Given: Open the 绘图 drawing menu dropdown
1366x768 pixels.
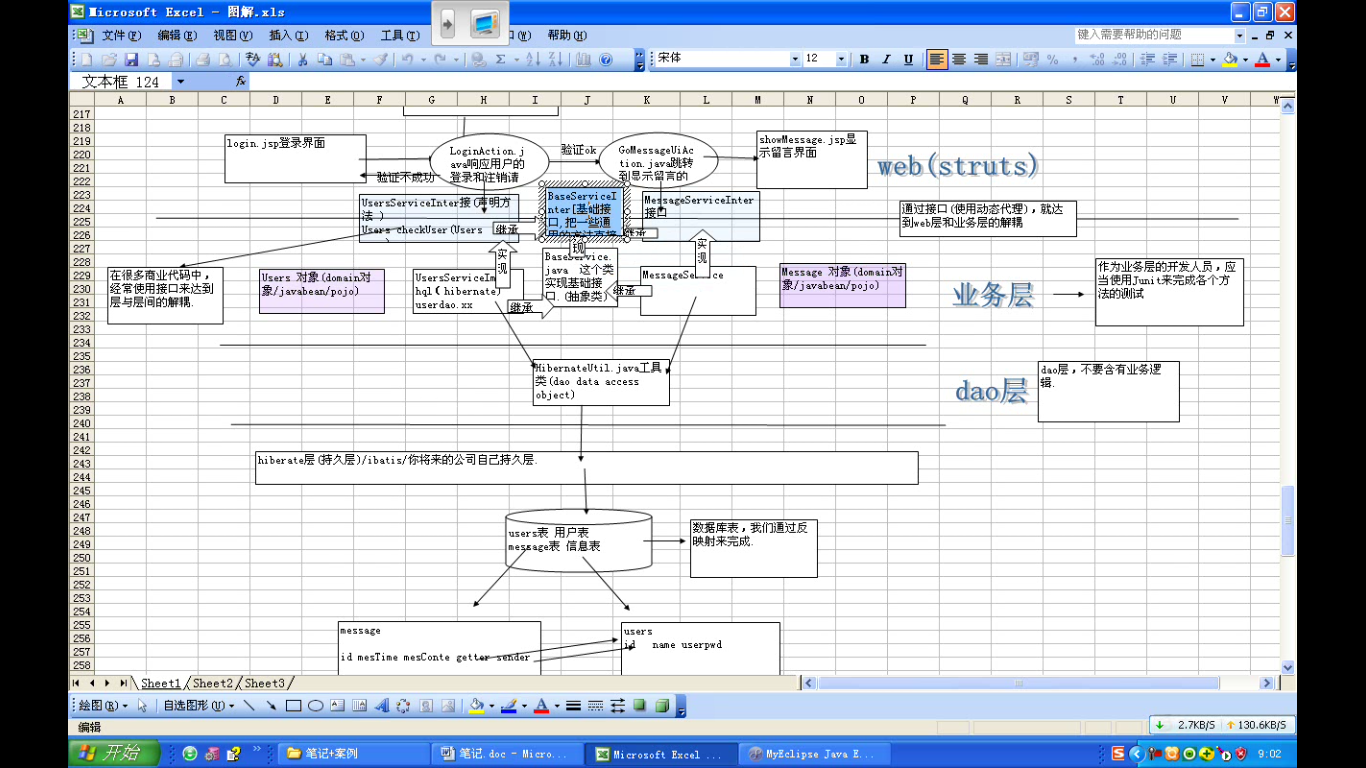Looking at the screenshot, I should pos(104,706).
